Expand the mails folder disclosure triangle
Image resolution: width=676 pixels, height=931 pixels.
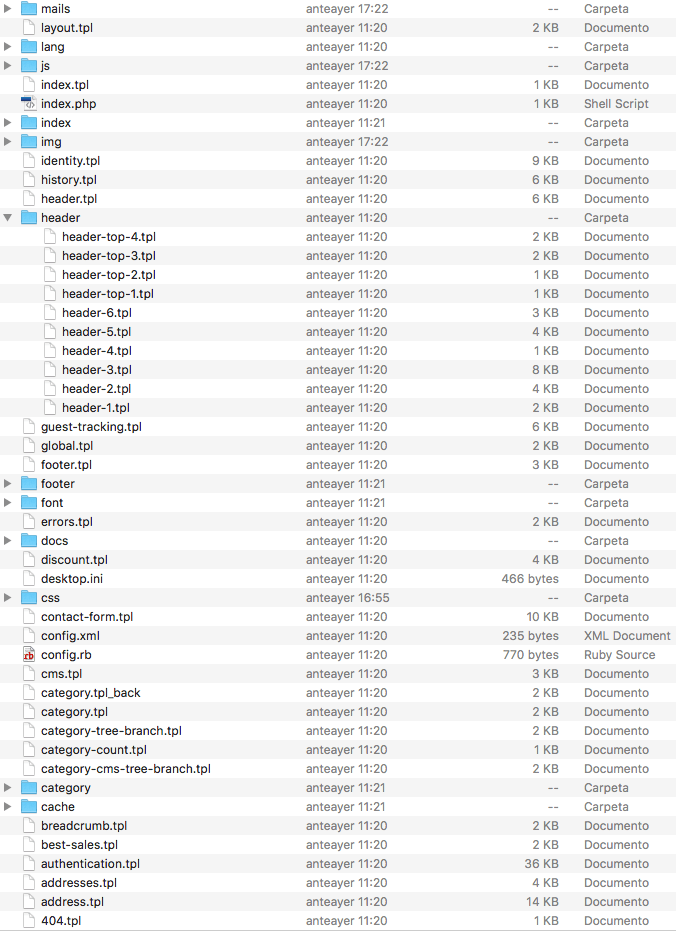click(x=8, y=9)
